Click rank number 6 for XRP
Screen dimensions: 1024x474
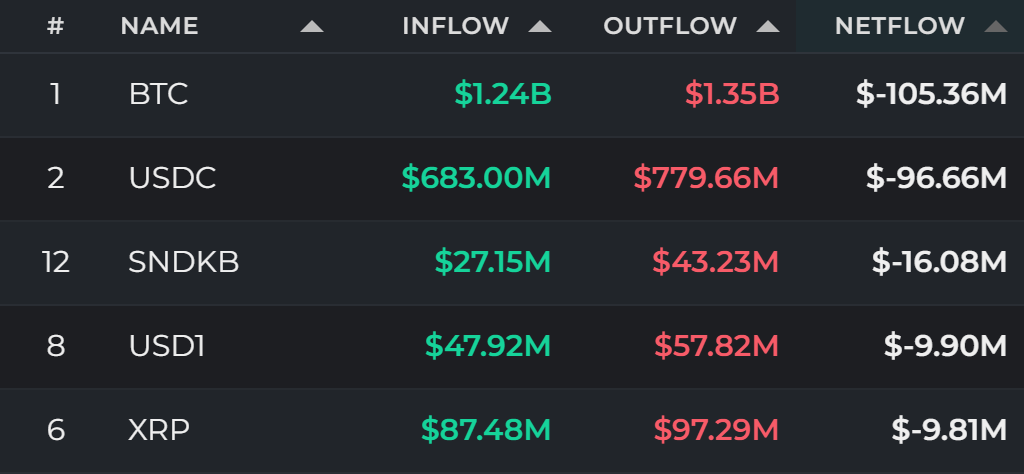[56, 430]
